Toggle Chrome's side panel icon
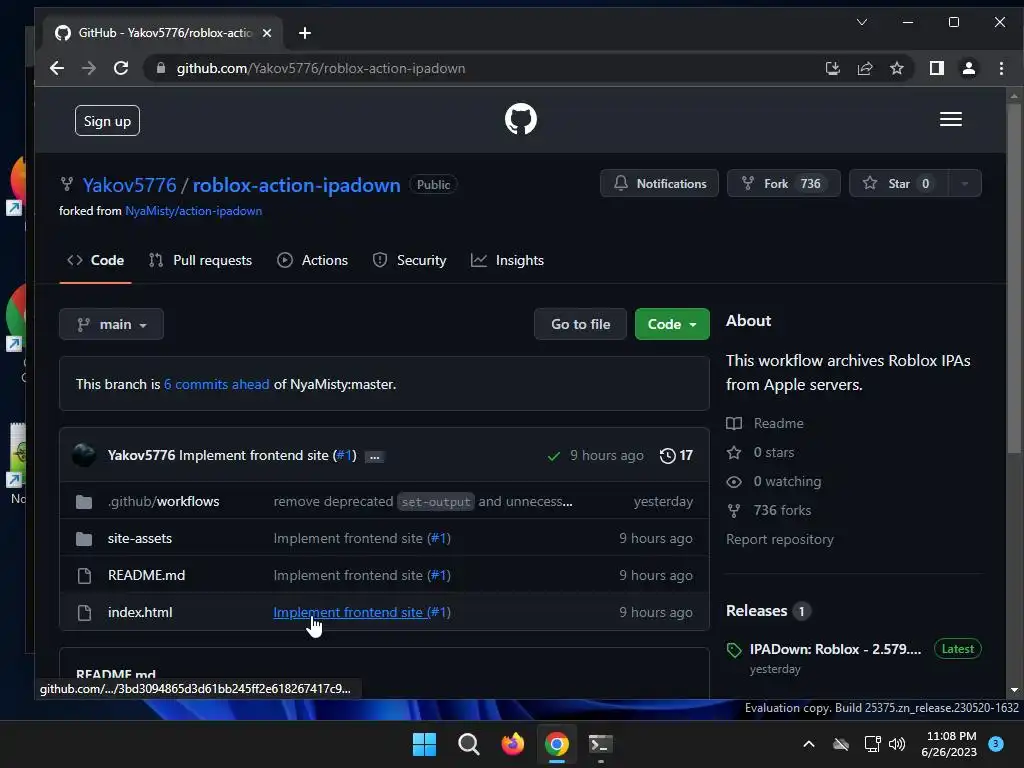1024x768 pixels. tap(936, 68)
